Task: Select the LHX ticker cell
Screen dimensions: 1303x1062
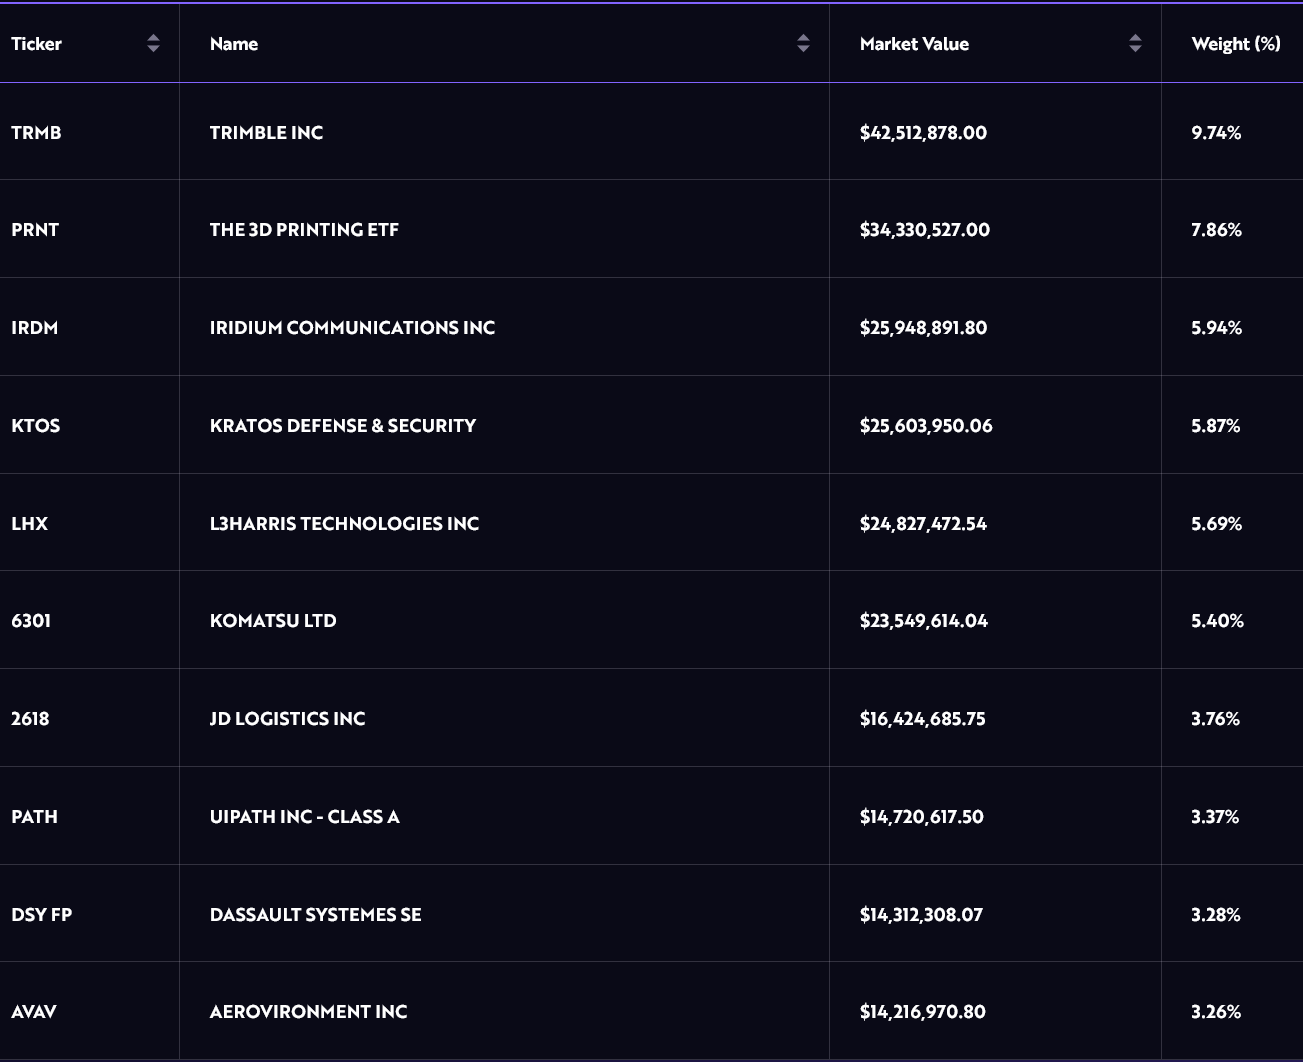Action: pos(29,524)
